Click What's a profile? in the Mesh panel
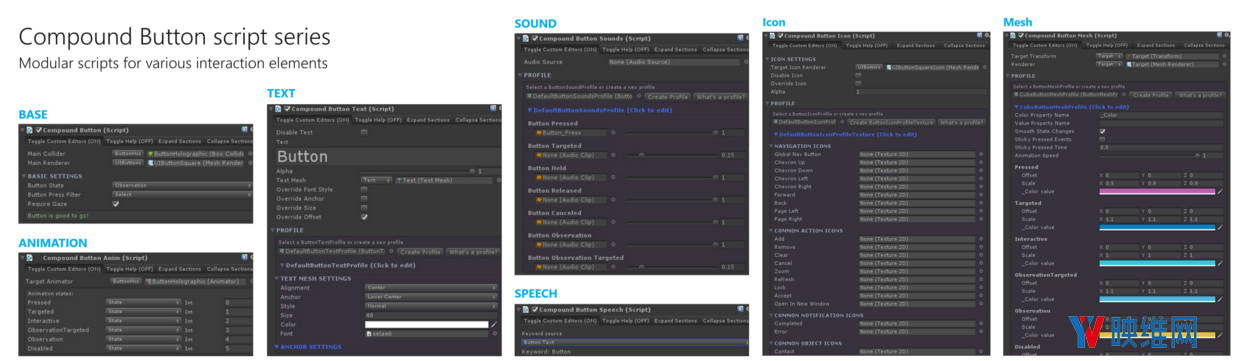The height and width of the screenshot is (361, 1250). pos(1199,95)
